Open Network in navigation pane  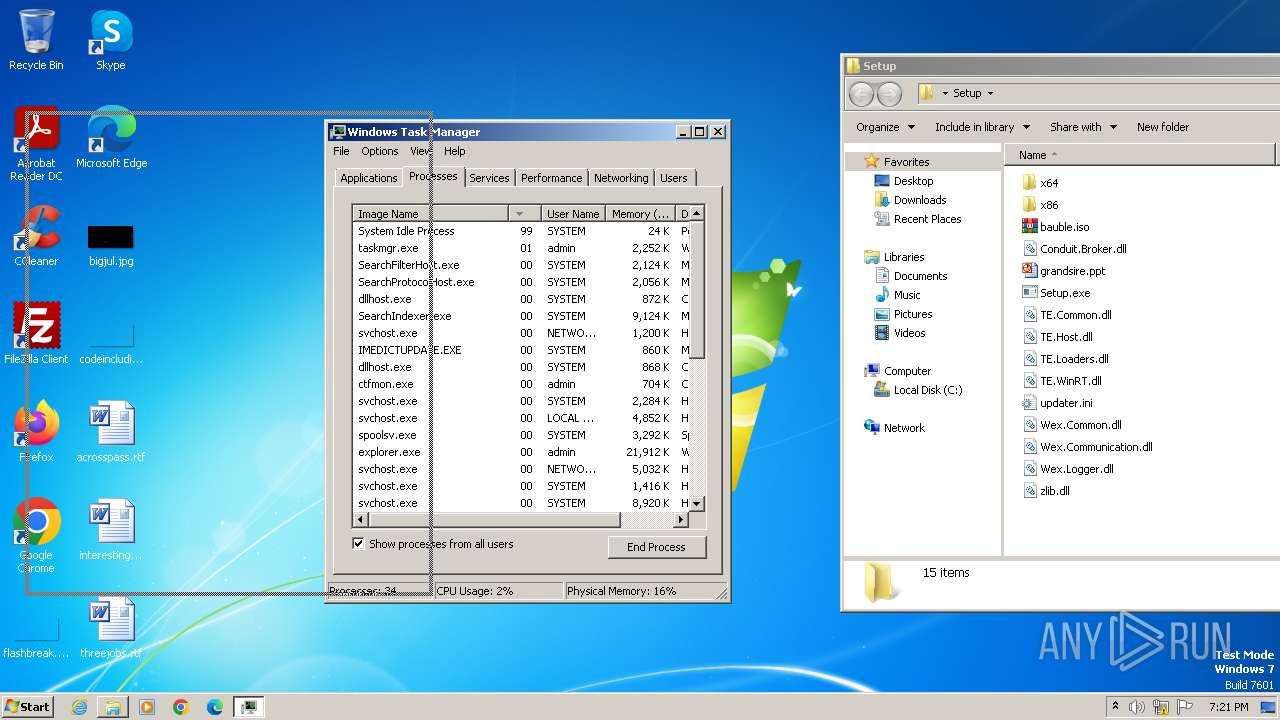tap(895, 428)
